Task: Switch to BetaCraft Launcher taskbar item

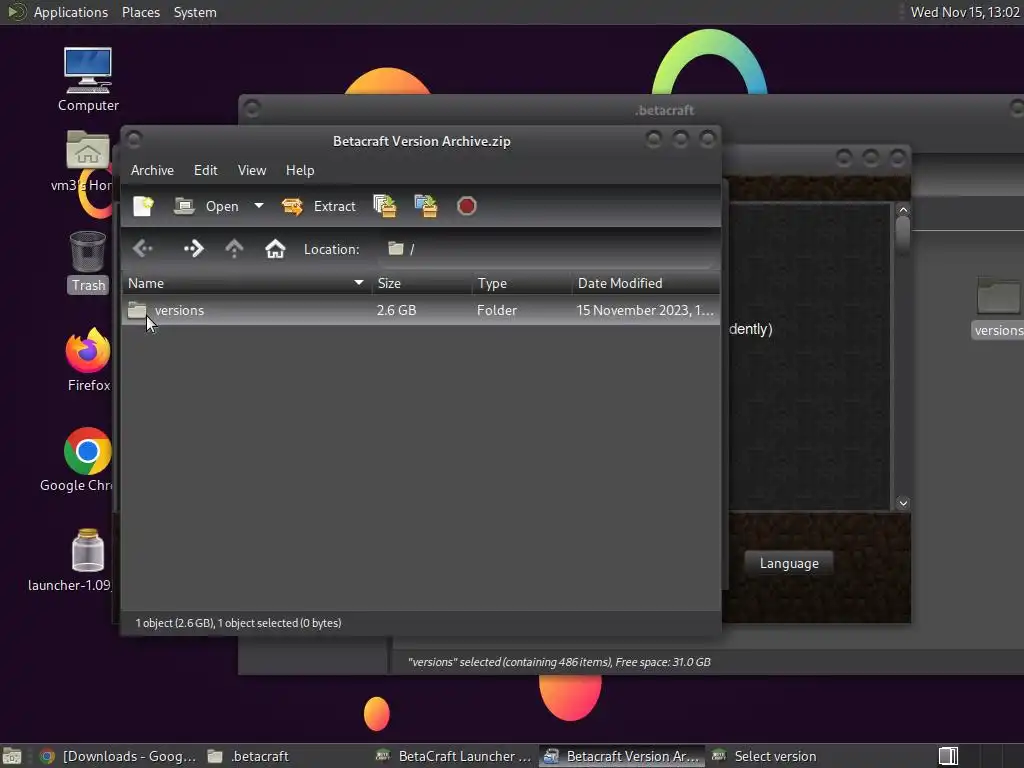Action: 453,756
